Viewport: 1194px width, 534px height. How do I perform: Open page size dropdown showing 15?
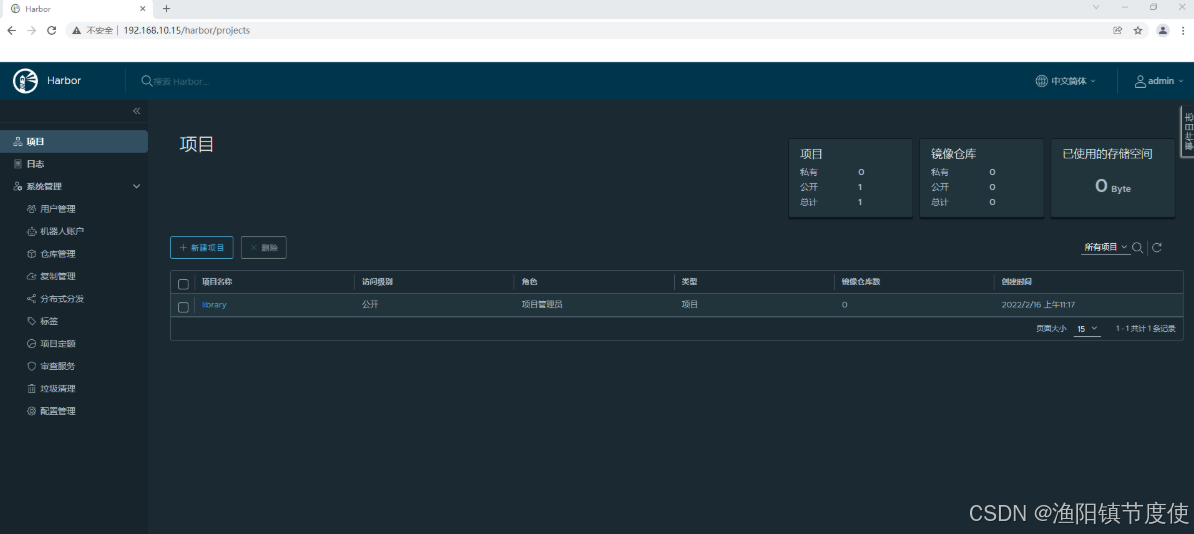point(1087,329)
